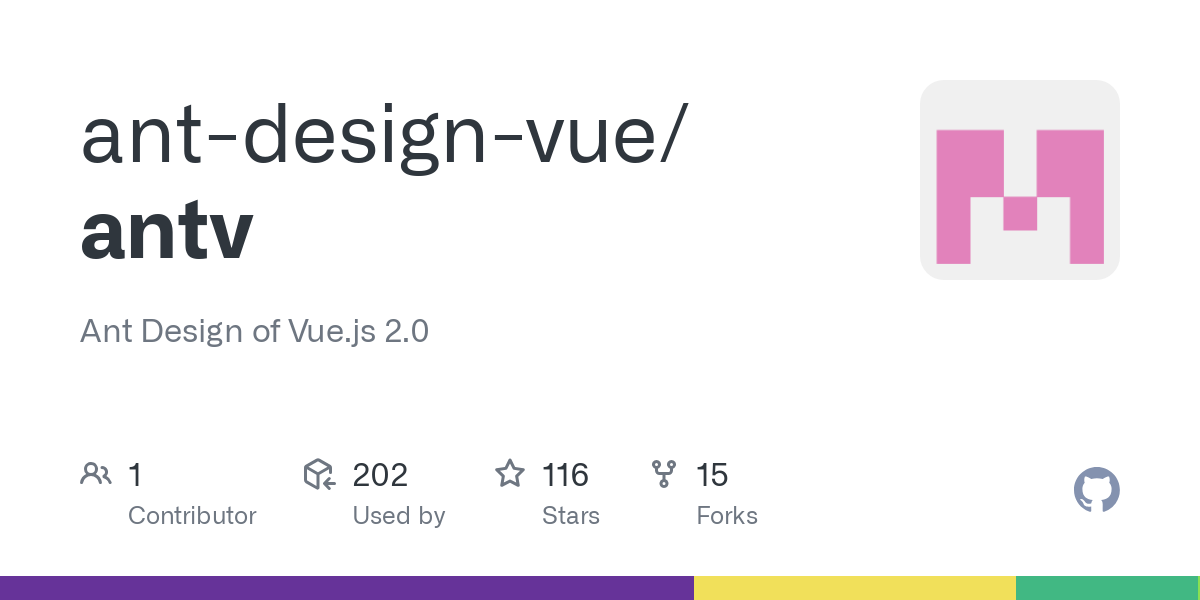This screenshot has height=600, width=1200.
Task: Click the purple language bar segment
Action: [x=346, y=588]
